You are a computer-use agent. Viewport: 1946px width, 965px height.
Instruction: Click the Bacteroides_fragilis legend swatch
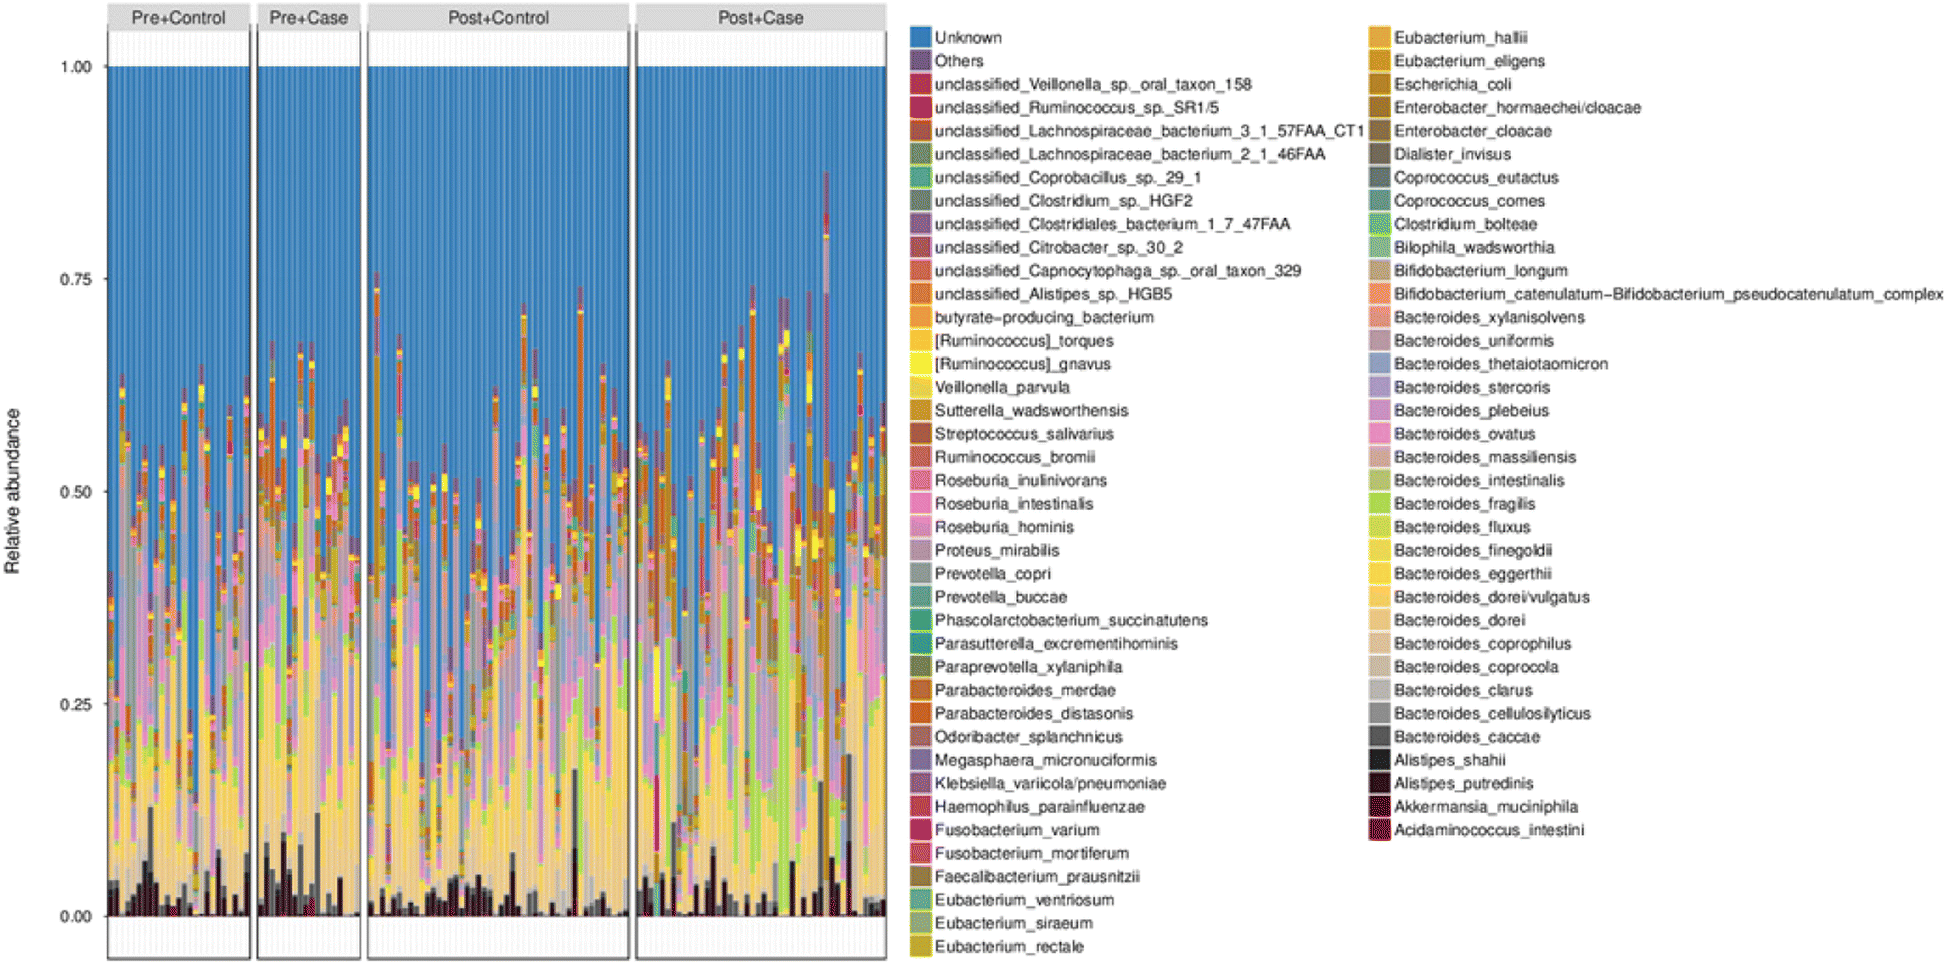click(x=1380, y=503)
